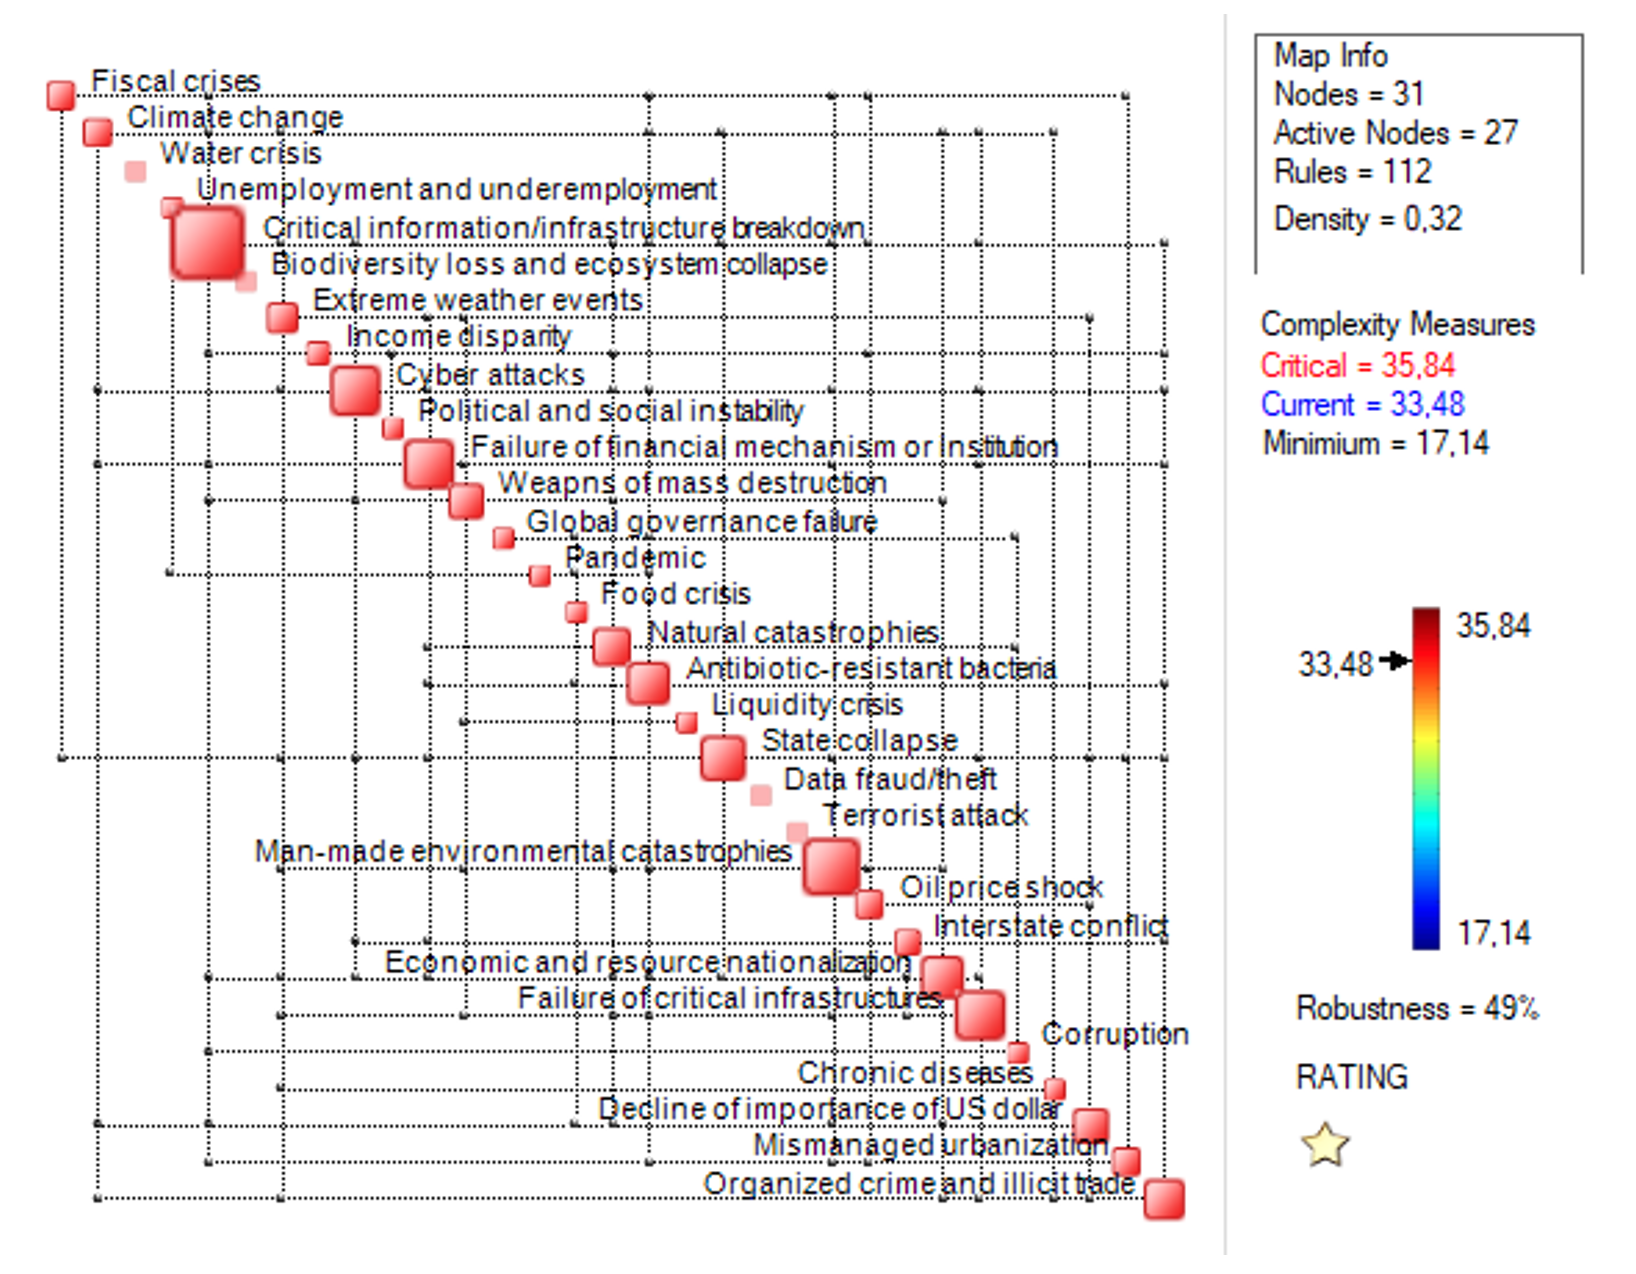Click the red Critical = 35,84 text

pos(1357,366)
